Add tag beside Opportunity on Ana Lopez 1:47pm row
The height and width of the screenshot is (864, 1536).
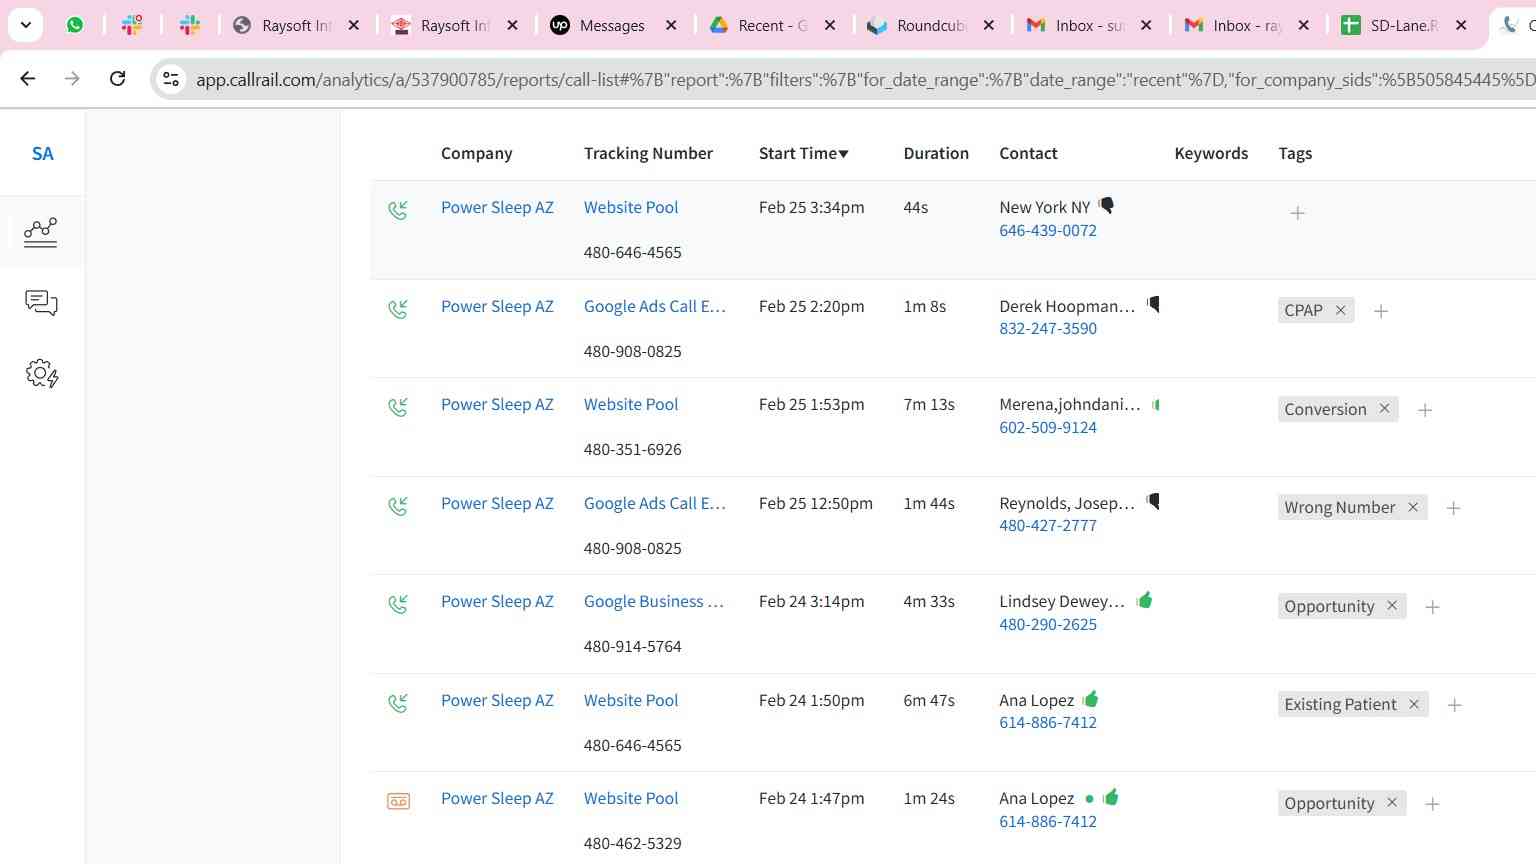pos(1432,804)
